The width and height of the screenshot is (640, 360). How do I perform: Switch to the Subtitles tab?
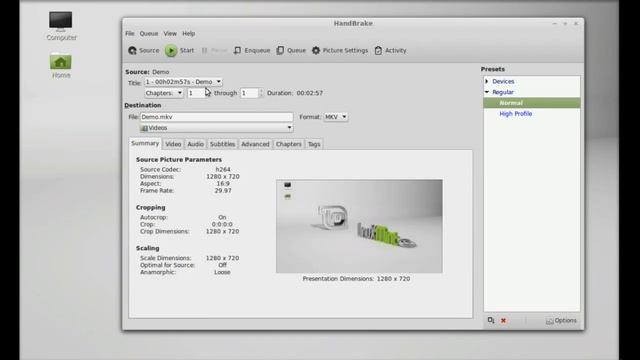[222, 144]
